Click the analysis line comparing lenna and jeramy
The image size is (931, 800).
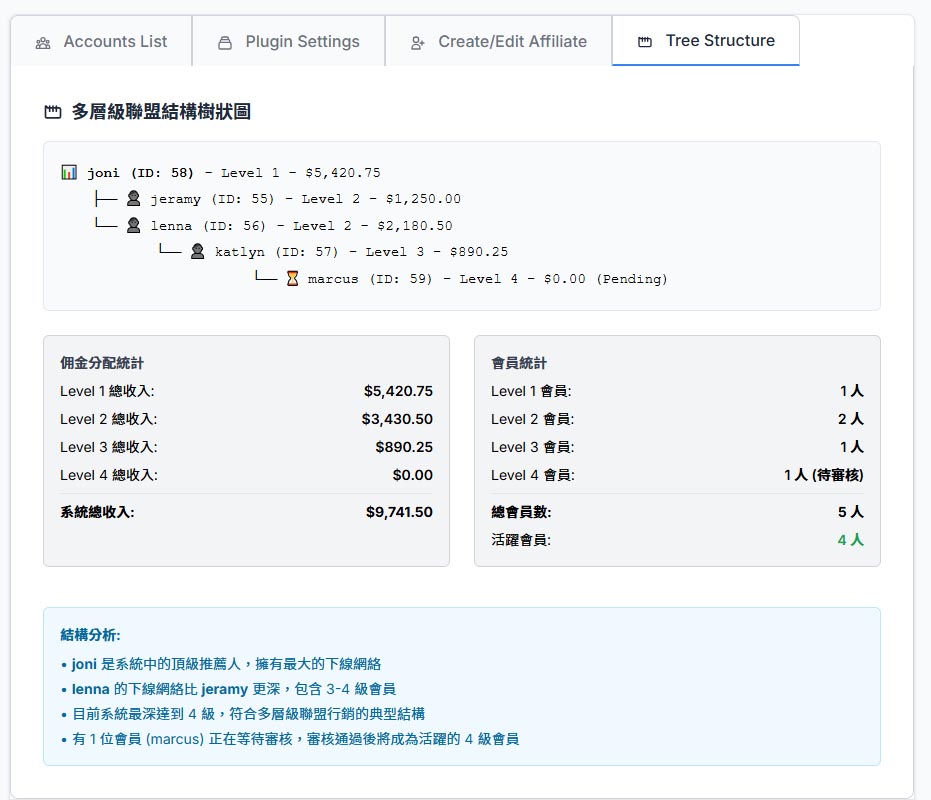tap(229, 689)
